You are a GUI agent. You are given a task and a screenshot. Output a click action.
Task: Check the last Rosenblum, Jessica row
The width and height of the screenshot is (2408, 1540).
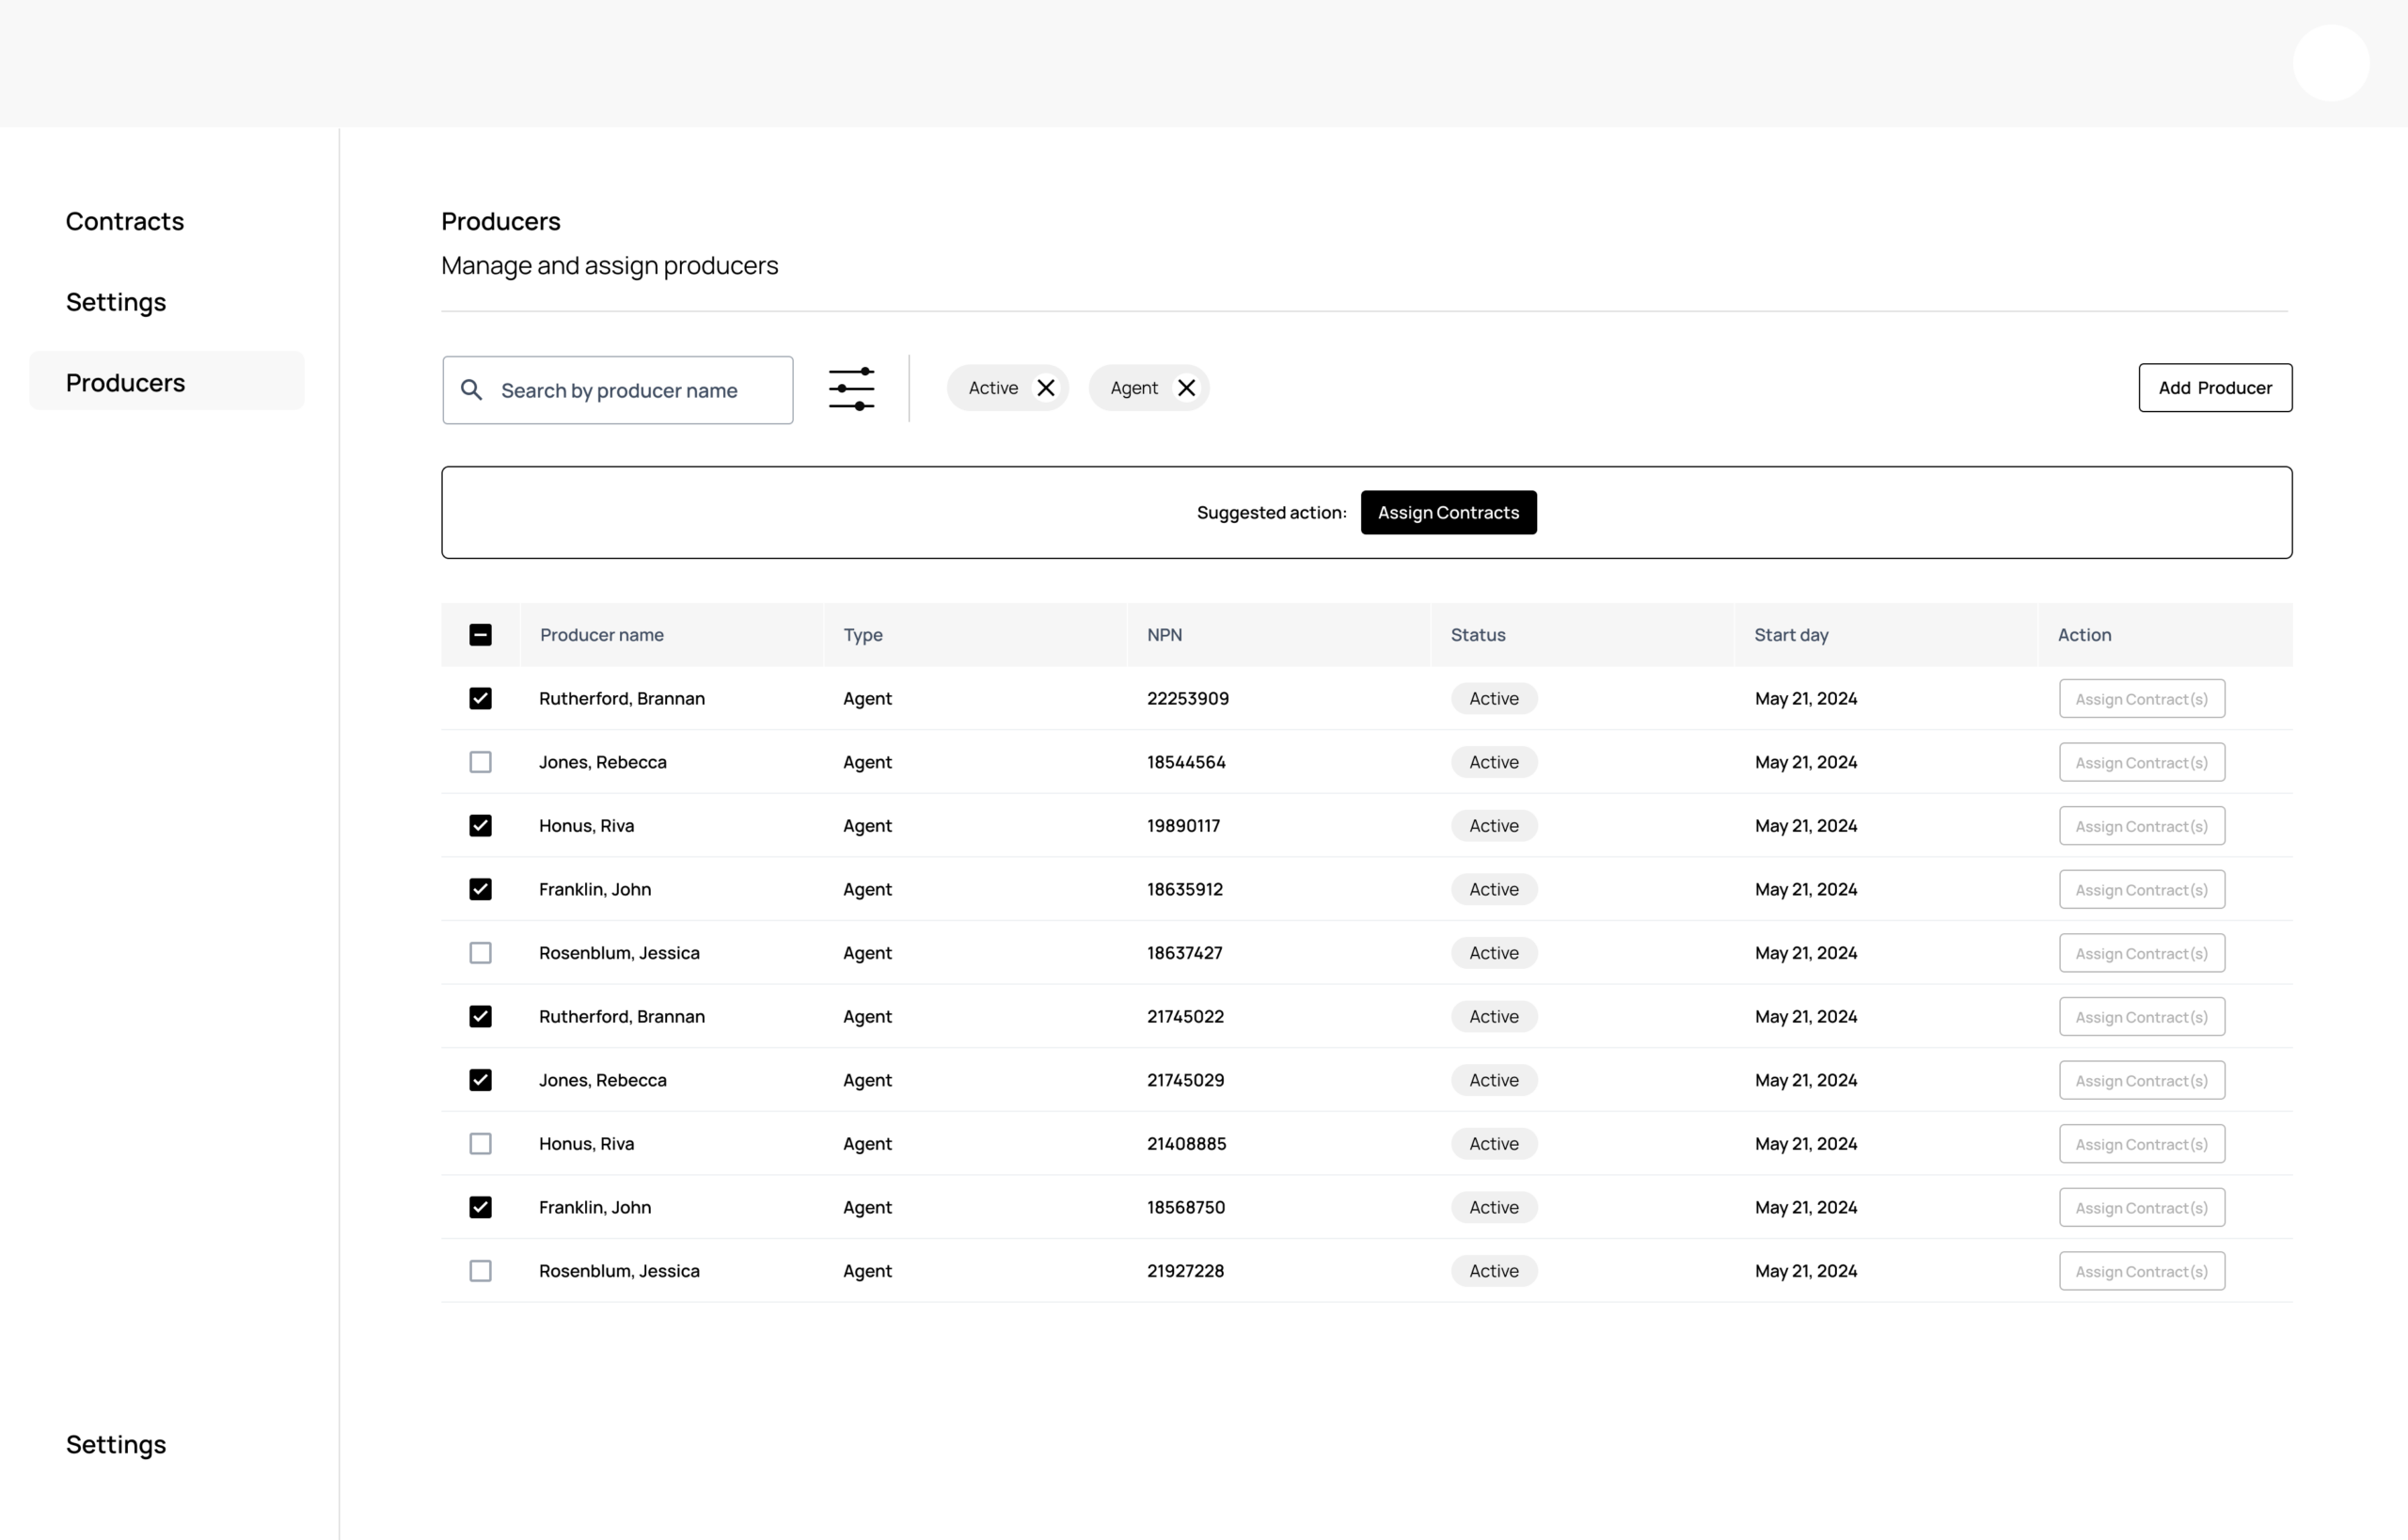pos(480,1271)
